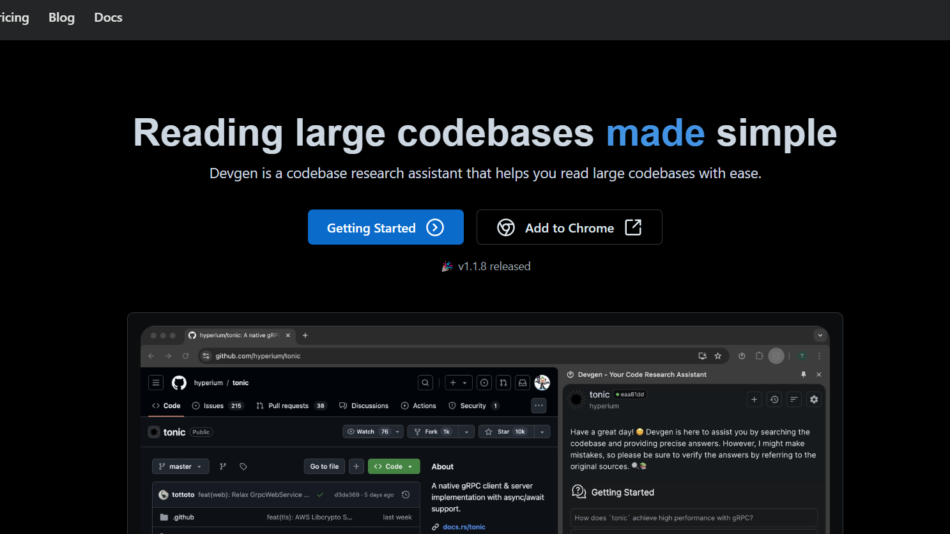950x534 pixels.
Task: Open the inbox notifications icon in demo GitHub header
Action: click(522, 382)
